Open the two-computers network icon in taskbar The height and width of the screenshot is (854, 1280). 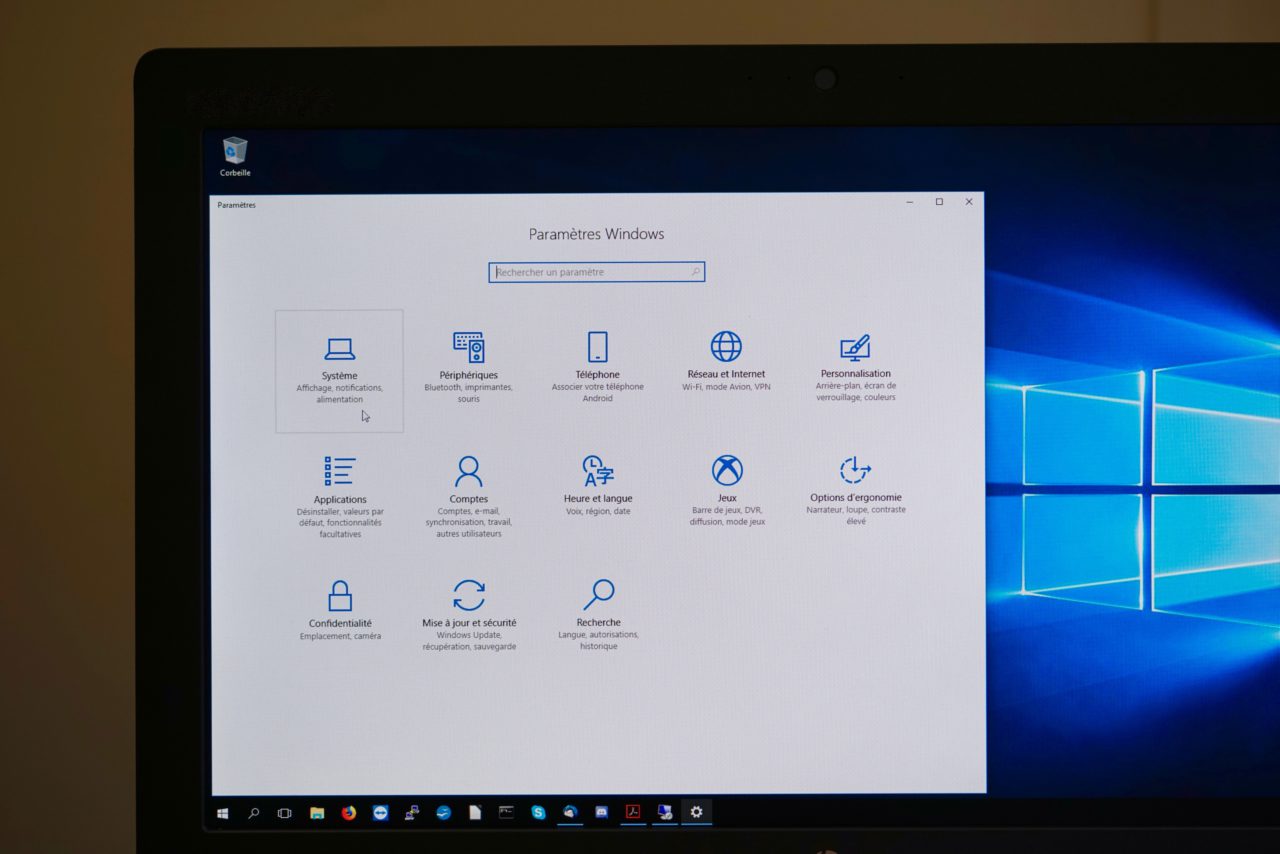tap(411, 813)
